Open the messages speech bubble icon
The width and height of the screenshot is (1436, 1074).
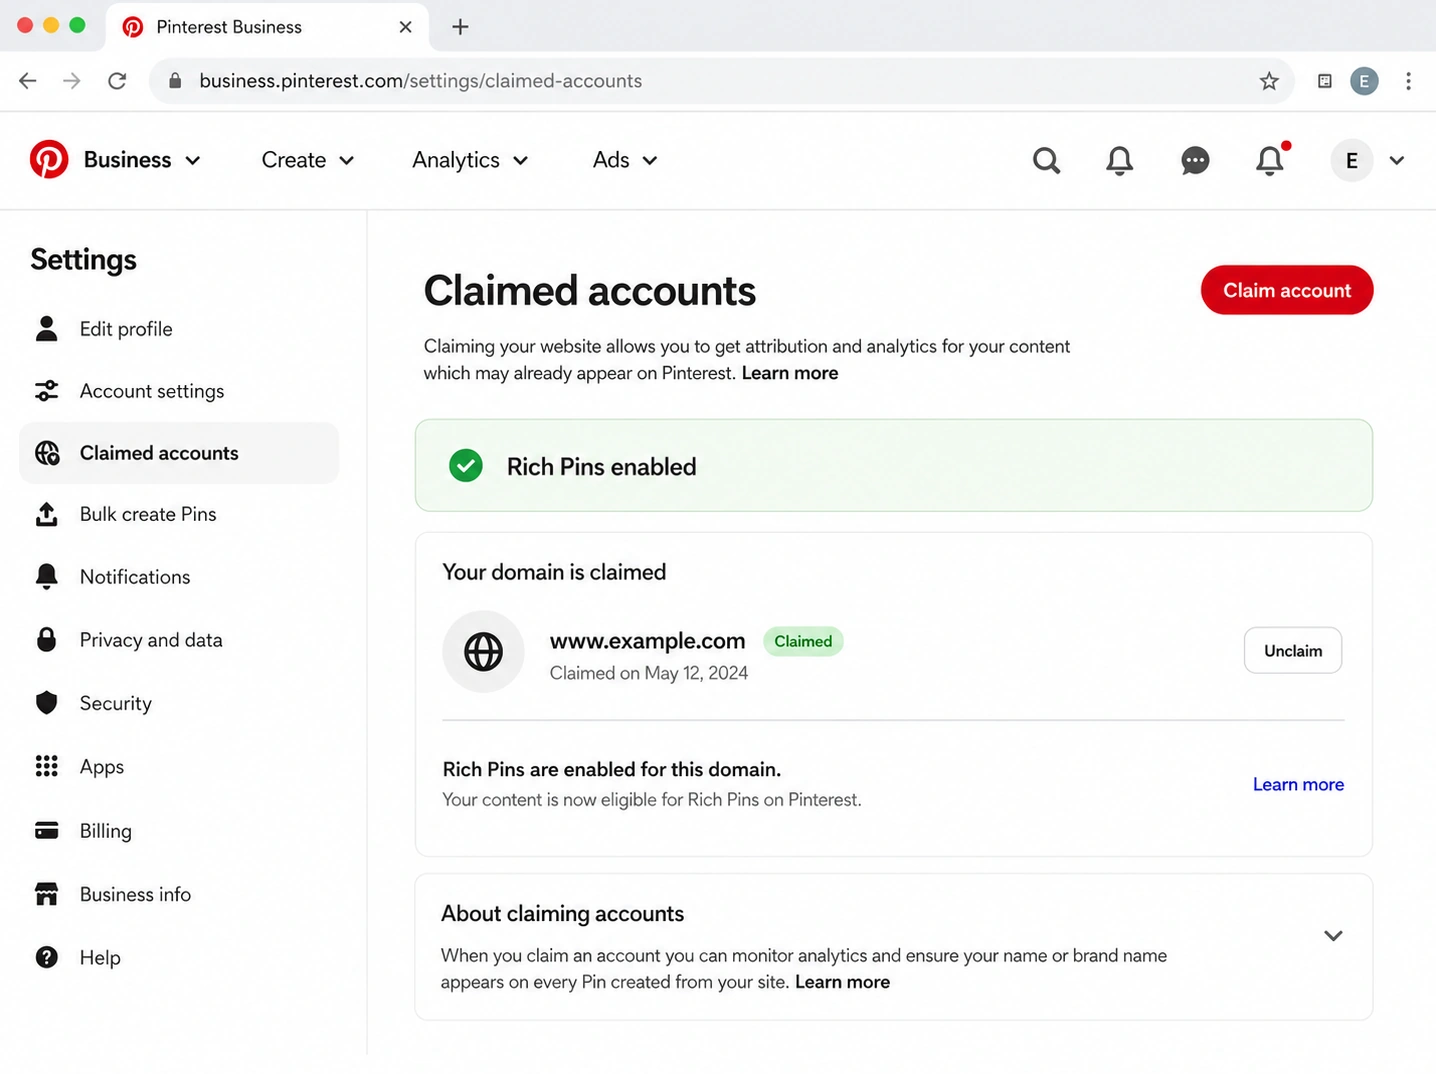1195,160
